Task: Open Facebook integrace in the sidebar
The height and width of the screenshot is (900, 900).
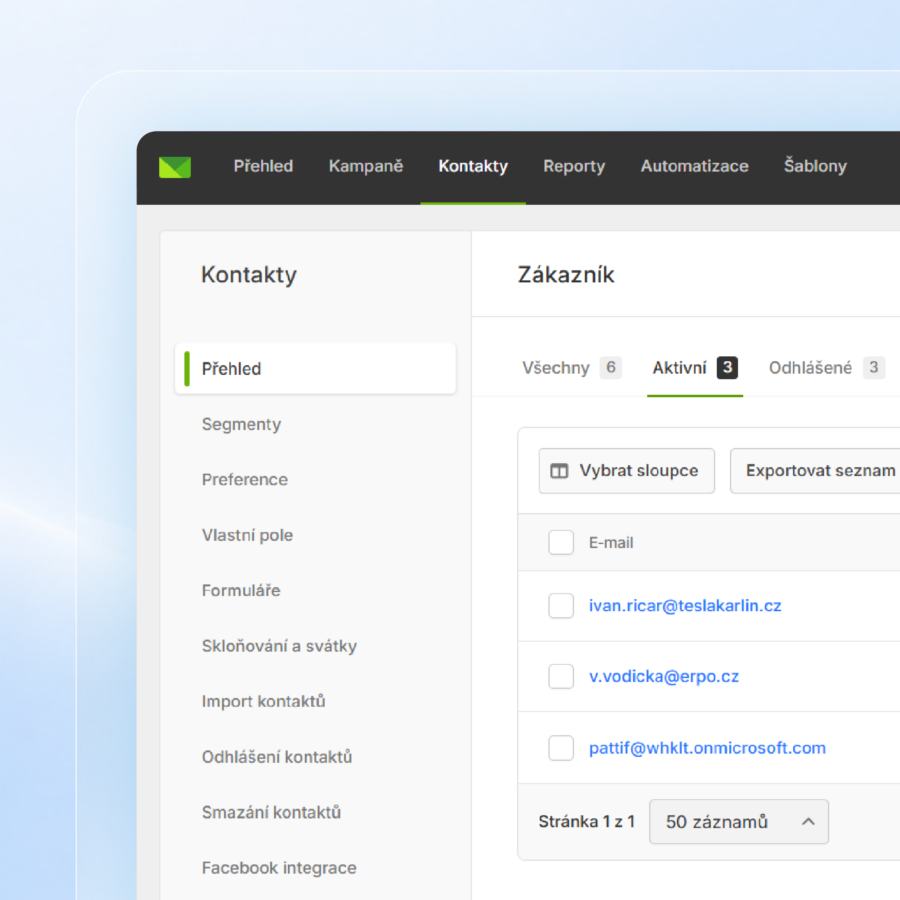Action: (x=279, y=868)
